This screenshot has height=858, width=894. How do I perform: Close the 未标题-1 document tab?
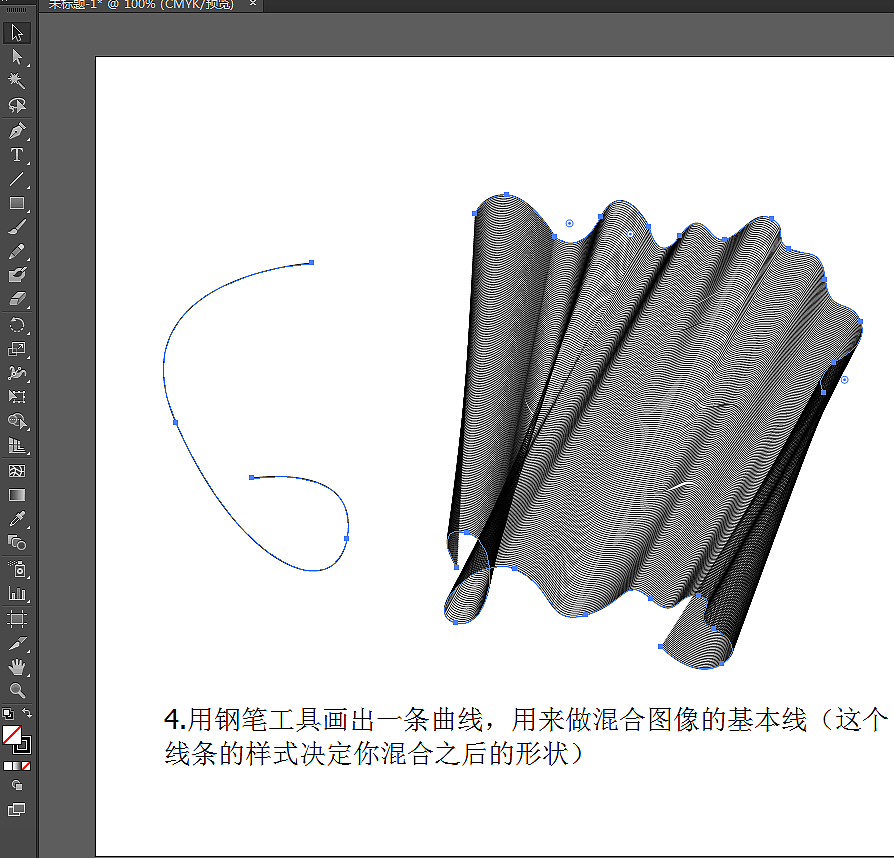click(x=253, y=3)
